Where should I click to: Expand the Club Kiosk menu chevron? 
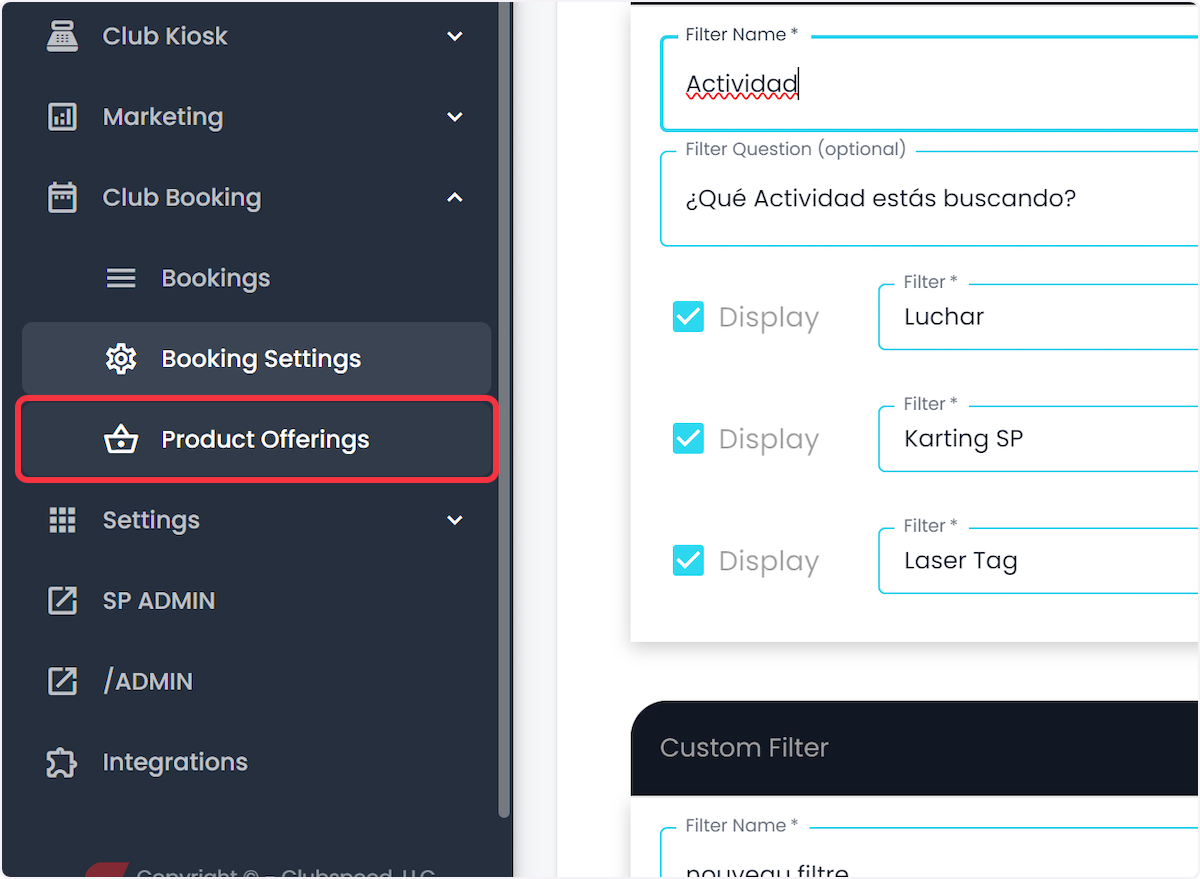[455, 36]
